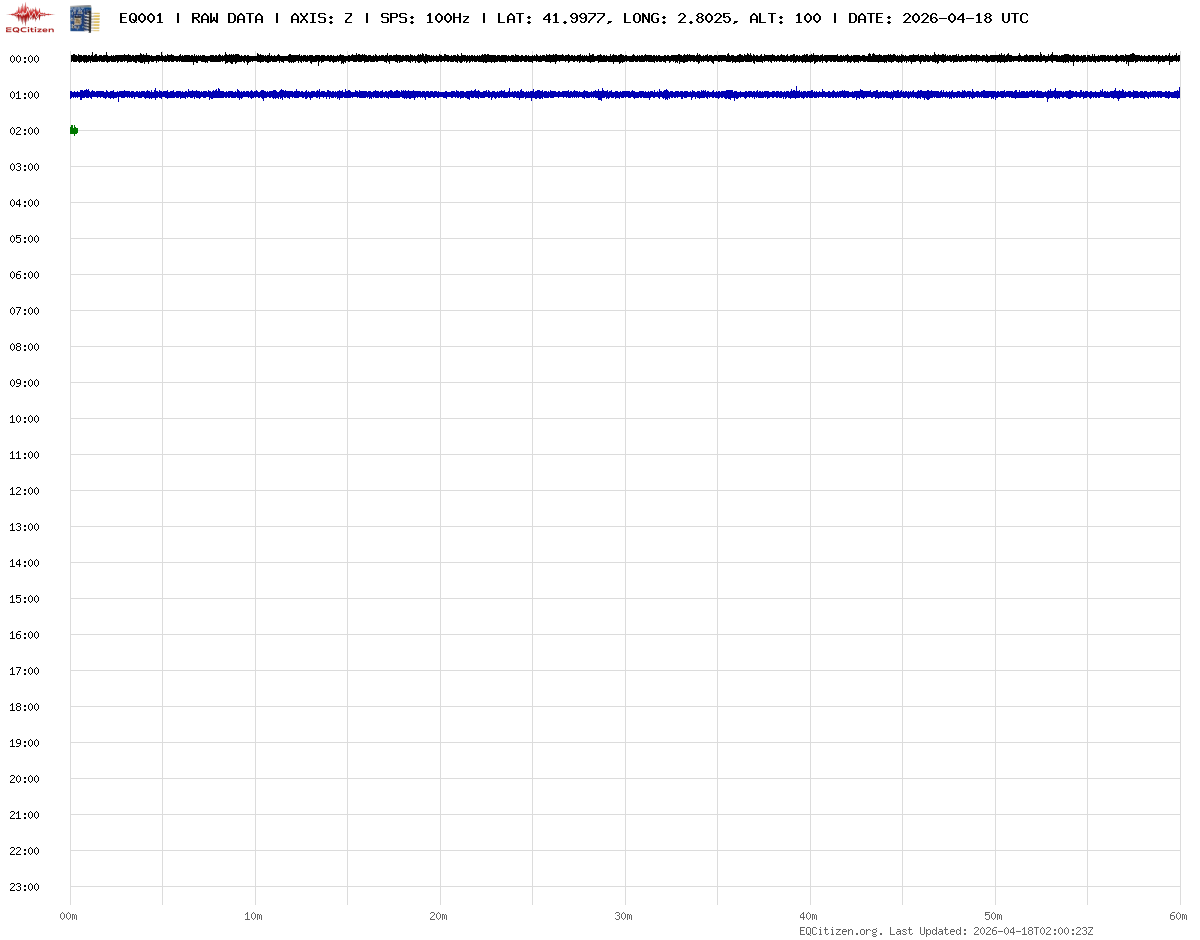Select the 01:00 hour label

tap(24, 95)
